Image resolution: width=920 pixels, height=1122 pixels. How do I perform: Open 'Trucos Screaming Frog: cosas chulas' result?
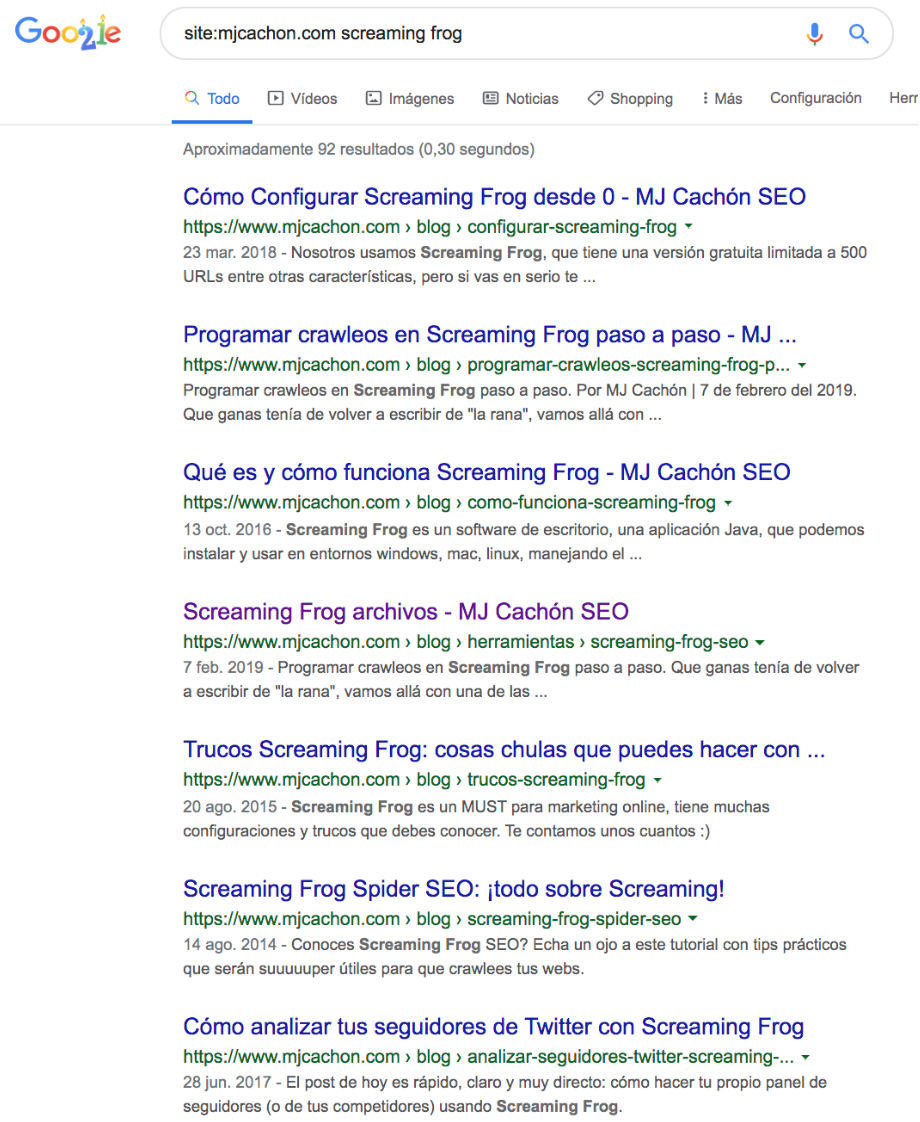[x=504, y=749]
